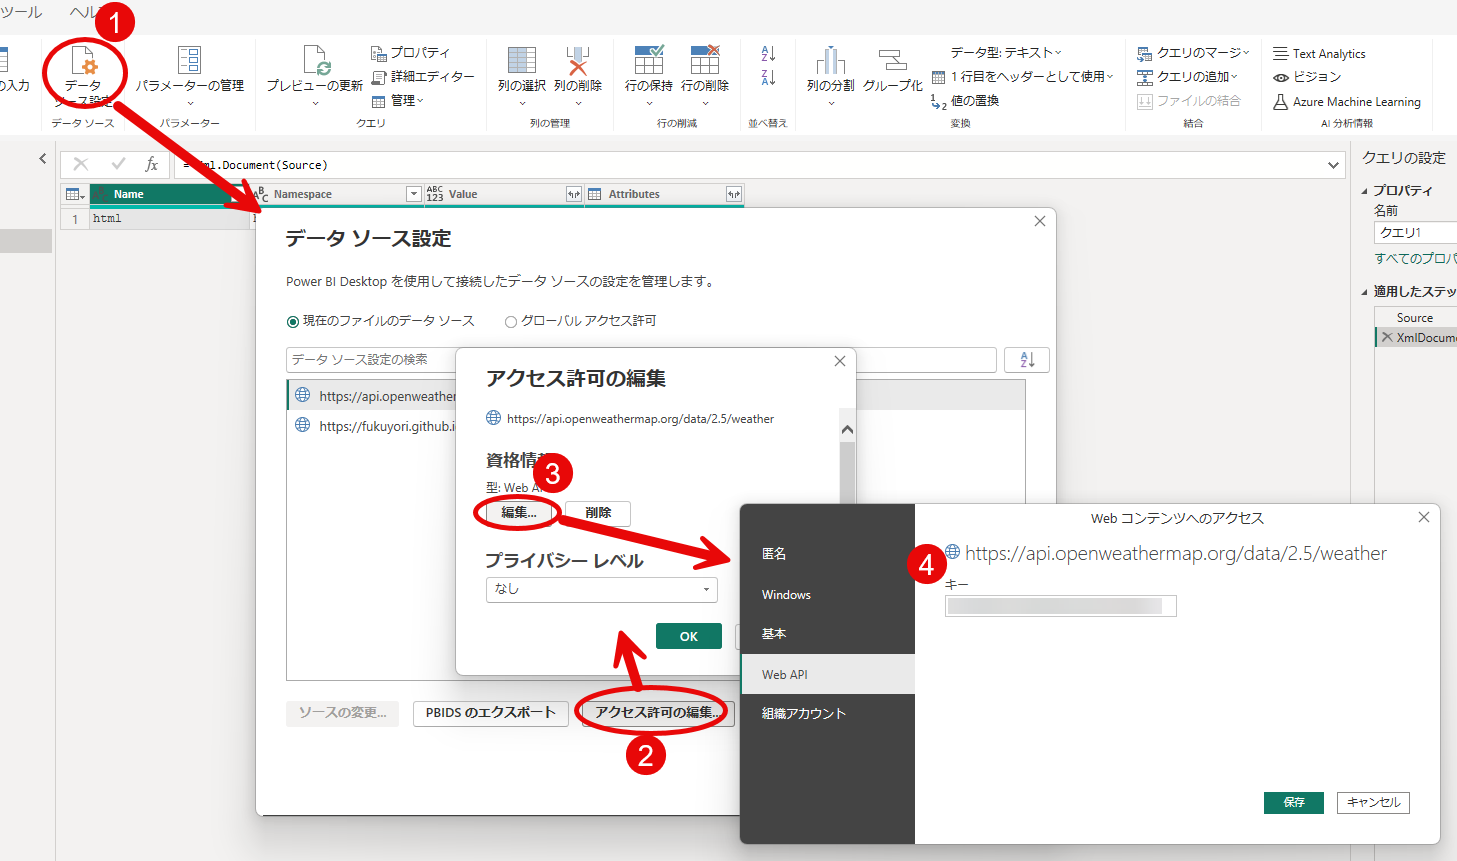Viewport: 1457px width, 861px height.
Task: Select Windows authentication tab
Action: click(828, 594)
